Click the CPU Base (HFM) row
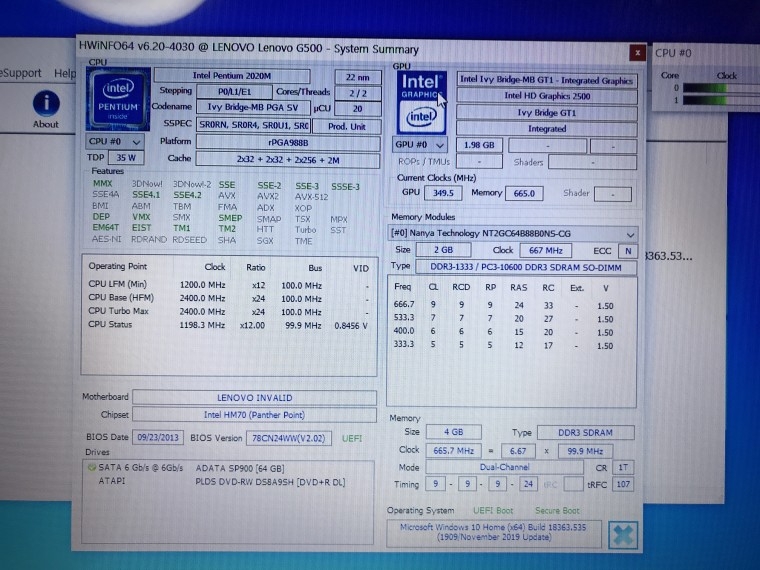The image size is (760, 570). click(228, 298)
